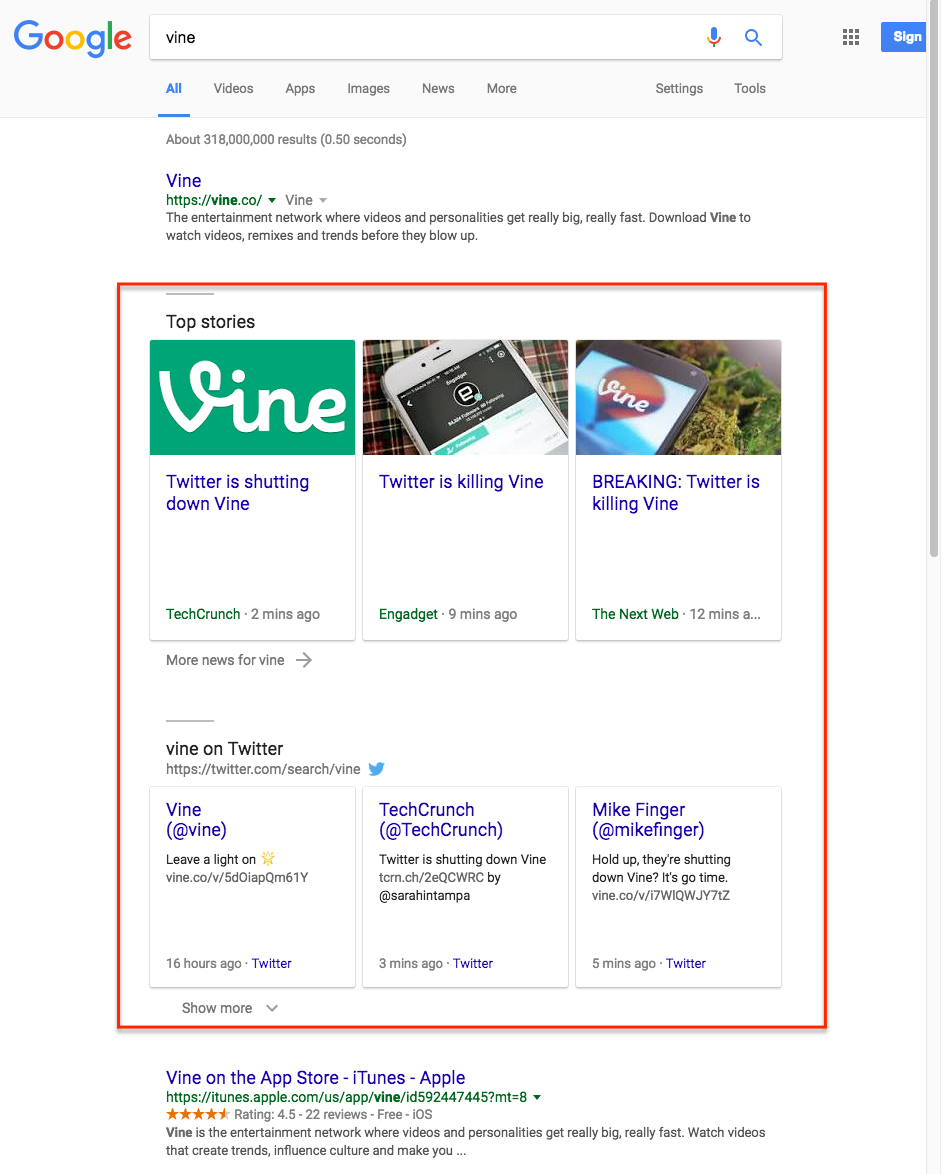Click the About 318,000,000 results text
Viewport: 941px width, 1174px height.
click(x=286, y=139)
